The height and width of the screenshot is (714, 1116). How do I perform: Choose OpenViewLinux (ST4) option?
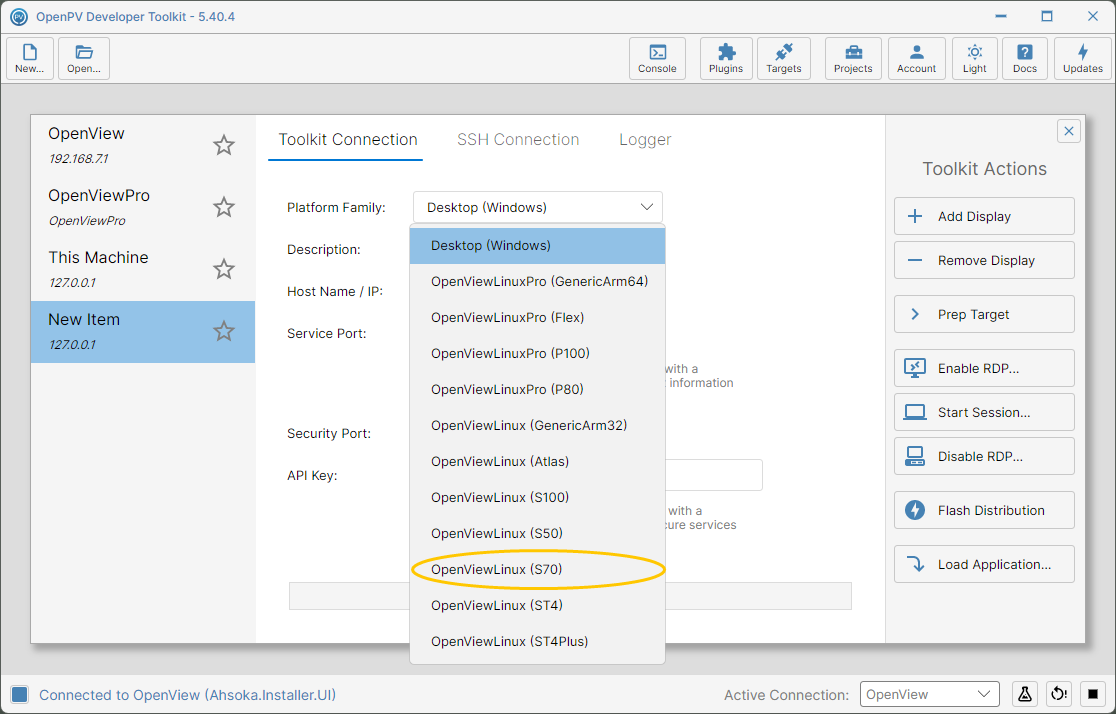pyautogui.click(x=537, y=605)
